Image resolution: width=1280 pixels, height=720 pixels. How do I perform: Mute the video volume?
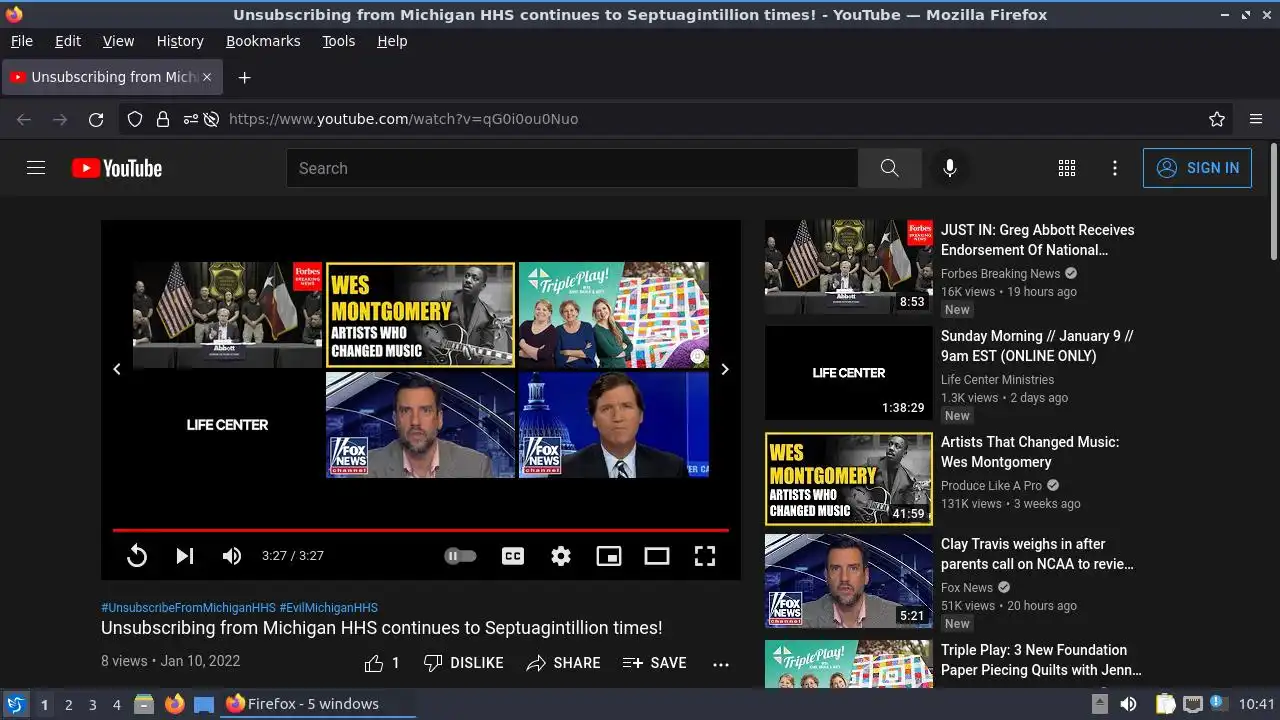(232, 556)
